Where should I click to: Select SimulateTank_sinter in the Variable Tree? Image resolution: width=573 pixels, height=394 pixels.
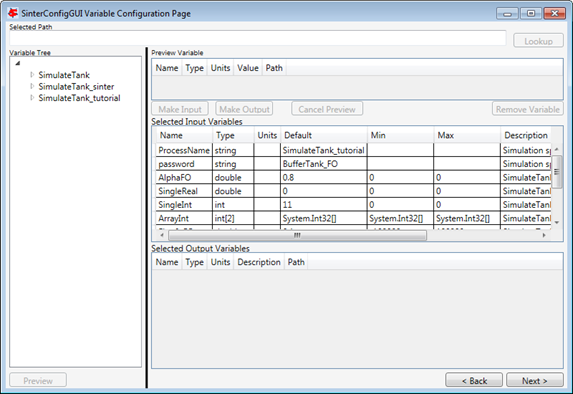[x=76, y=86]
